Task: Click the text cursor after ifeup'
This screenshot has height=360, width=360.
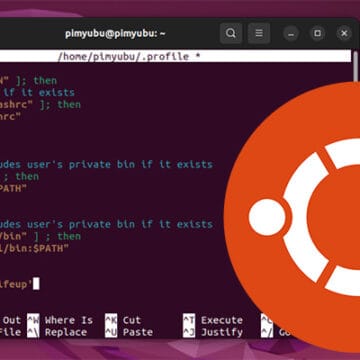Action: [x=36, y=284]
